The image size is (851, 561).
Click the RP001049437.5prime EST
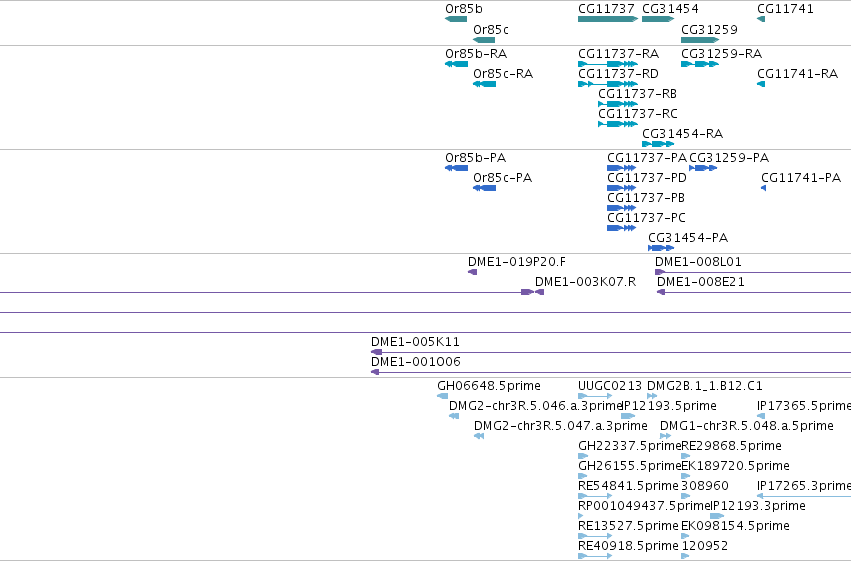click(x=581, y=516)
